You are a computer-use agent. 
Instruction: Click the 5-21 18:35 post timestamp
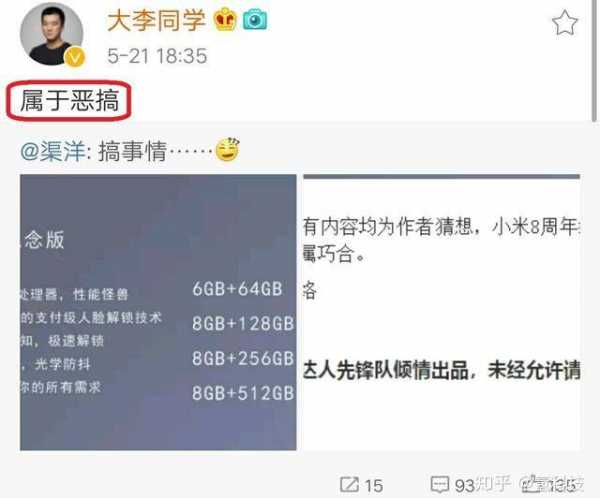click(157, 56)
